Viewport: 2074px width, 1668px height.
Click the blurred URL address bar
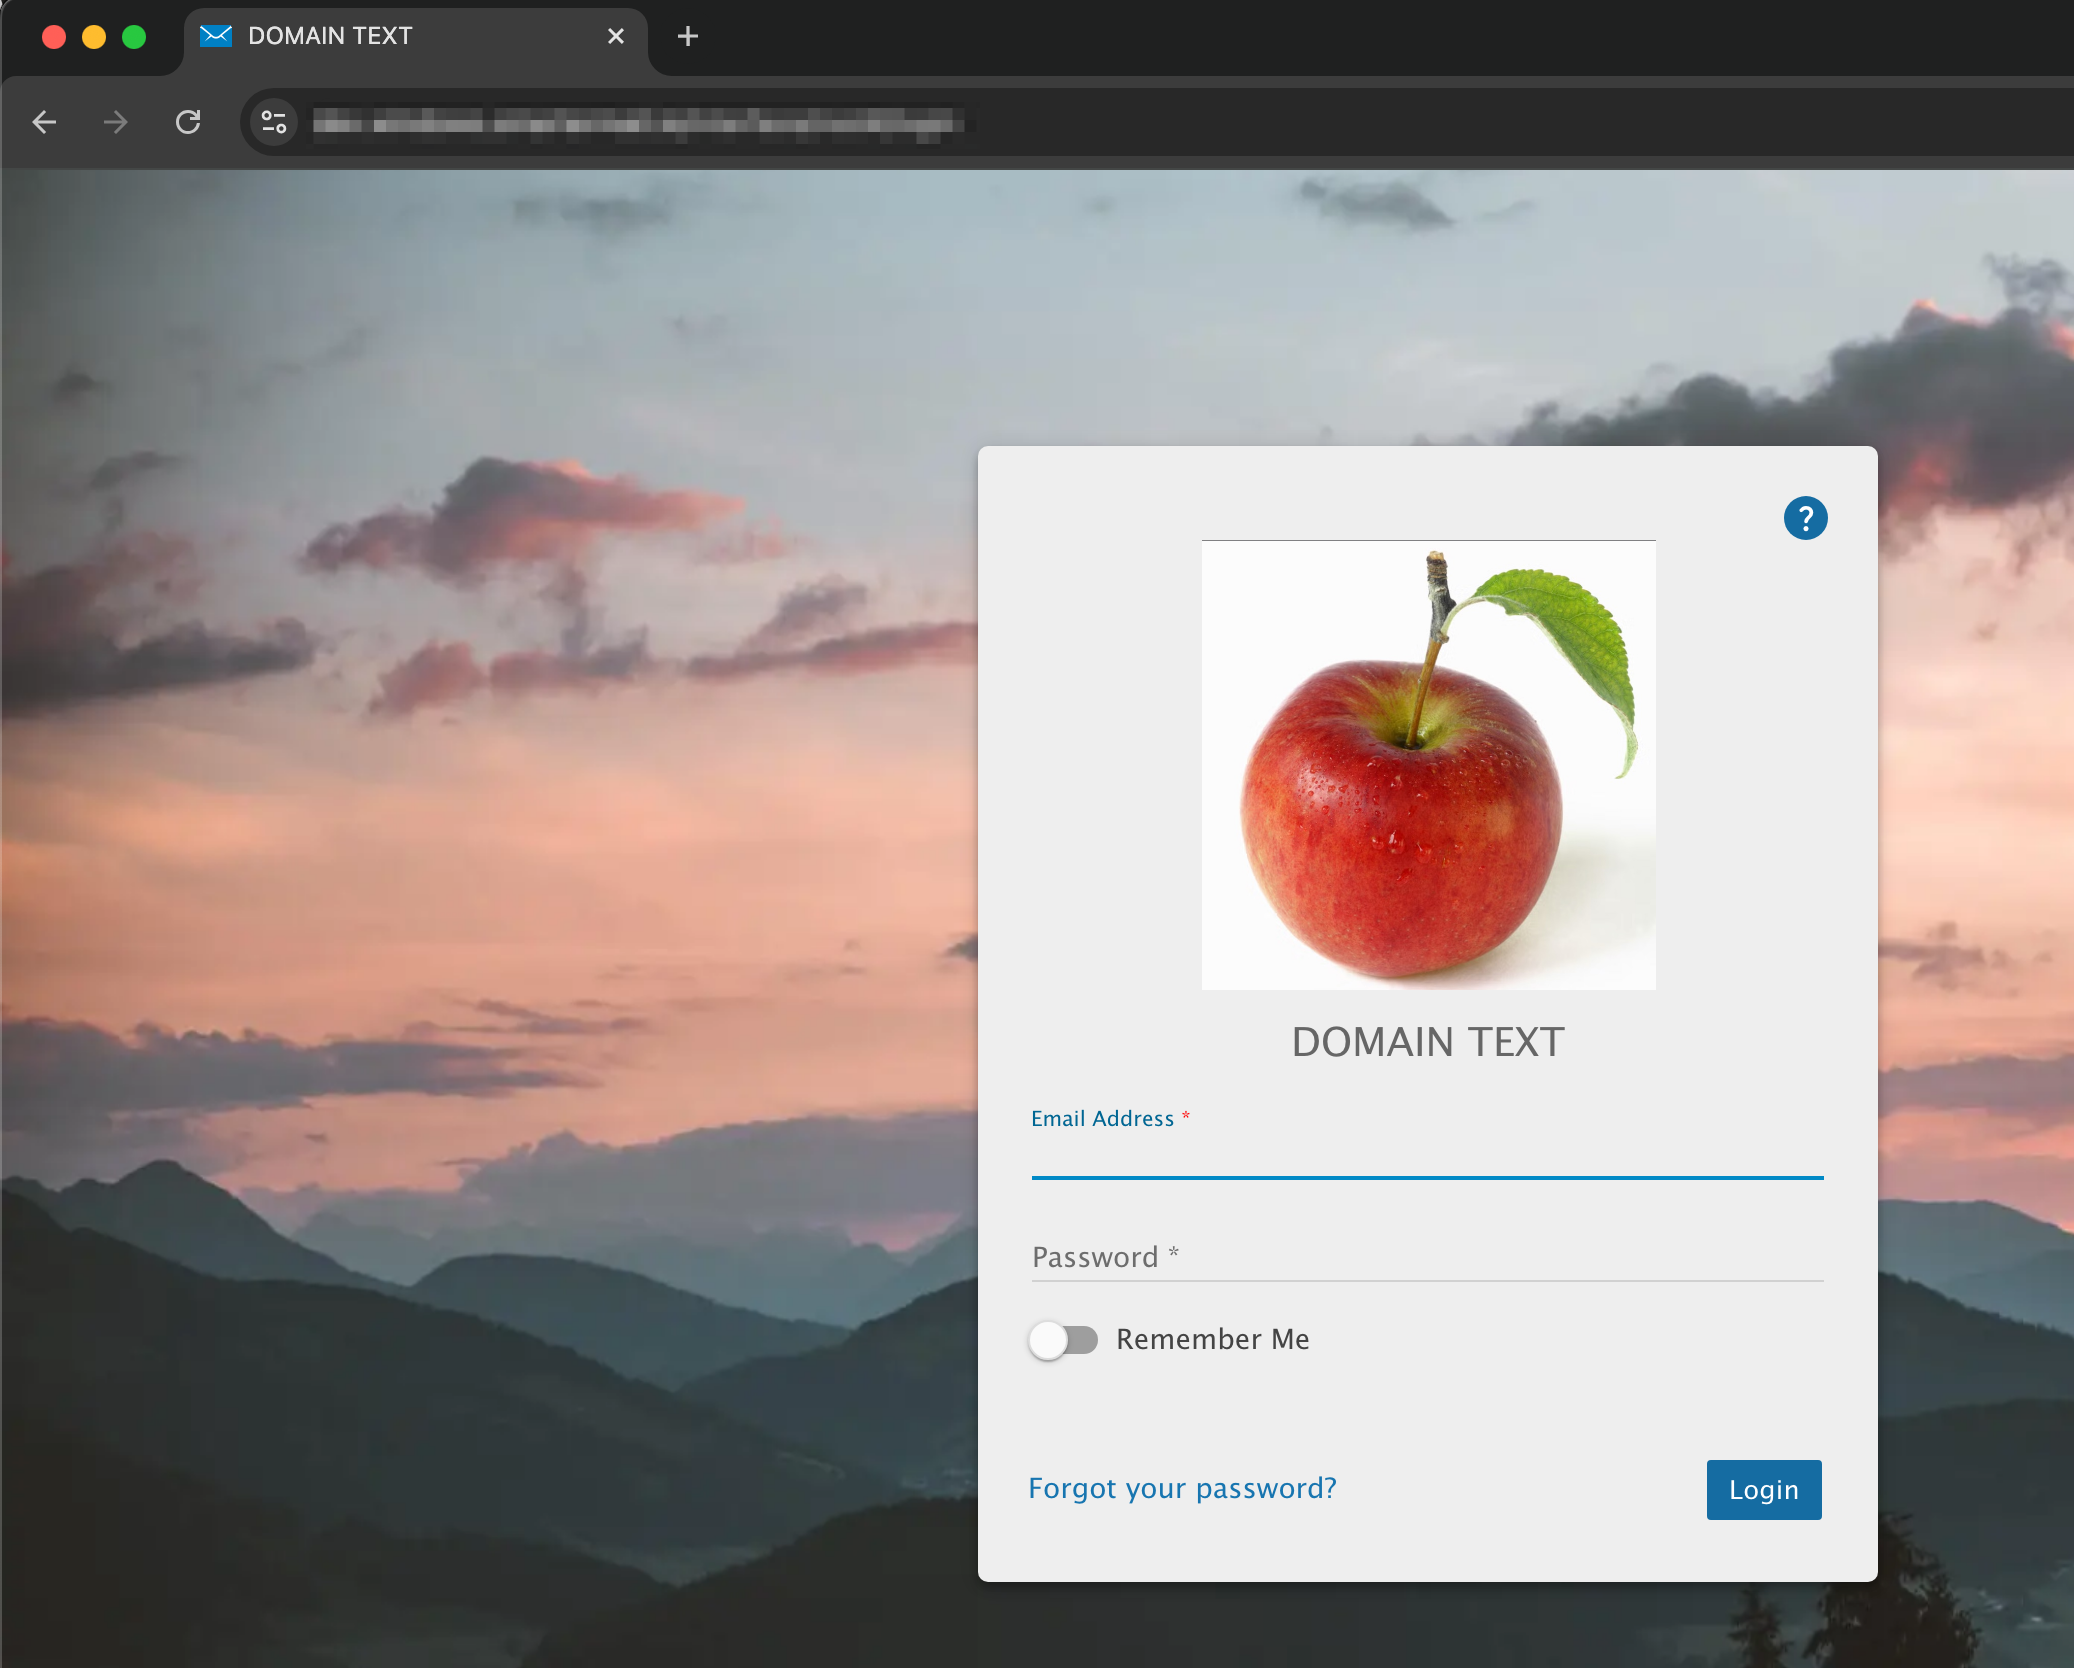(640, 123)
